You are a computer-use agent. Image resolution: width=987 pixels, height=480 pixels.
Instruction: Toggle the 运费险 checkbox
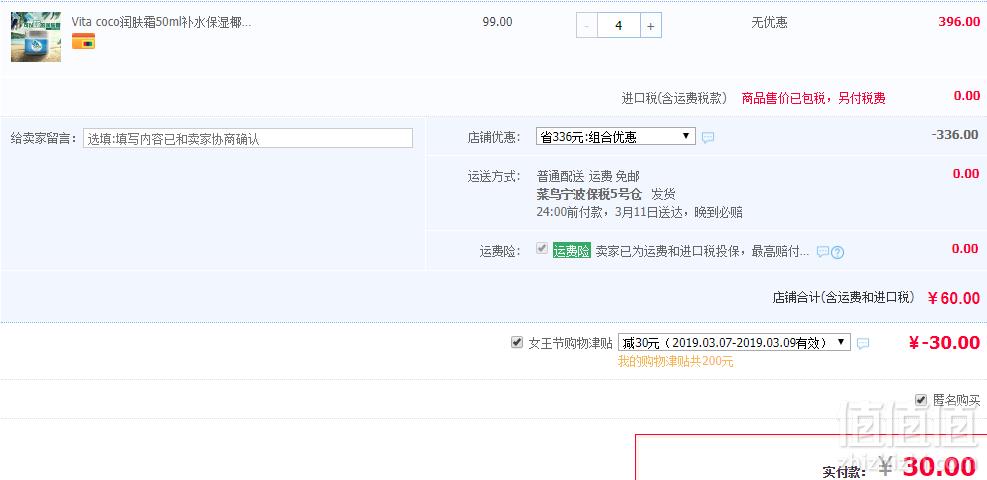[541, 248]
